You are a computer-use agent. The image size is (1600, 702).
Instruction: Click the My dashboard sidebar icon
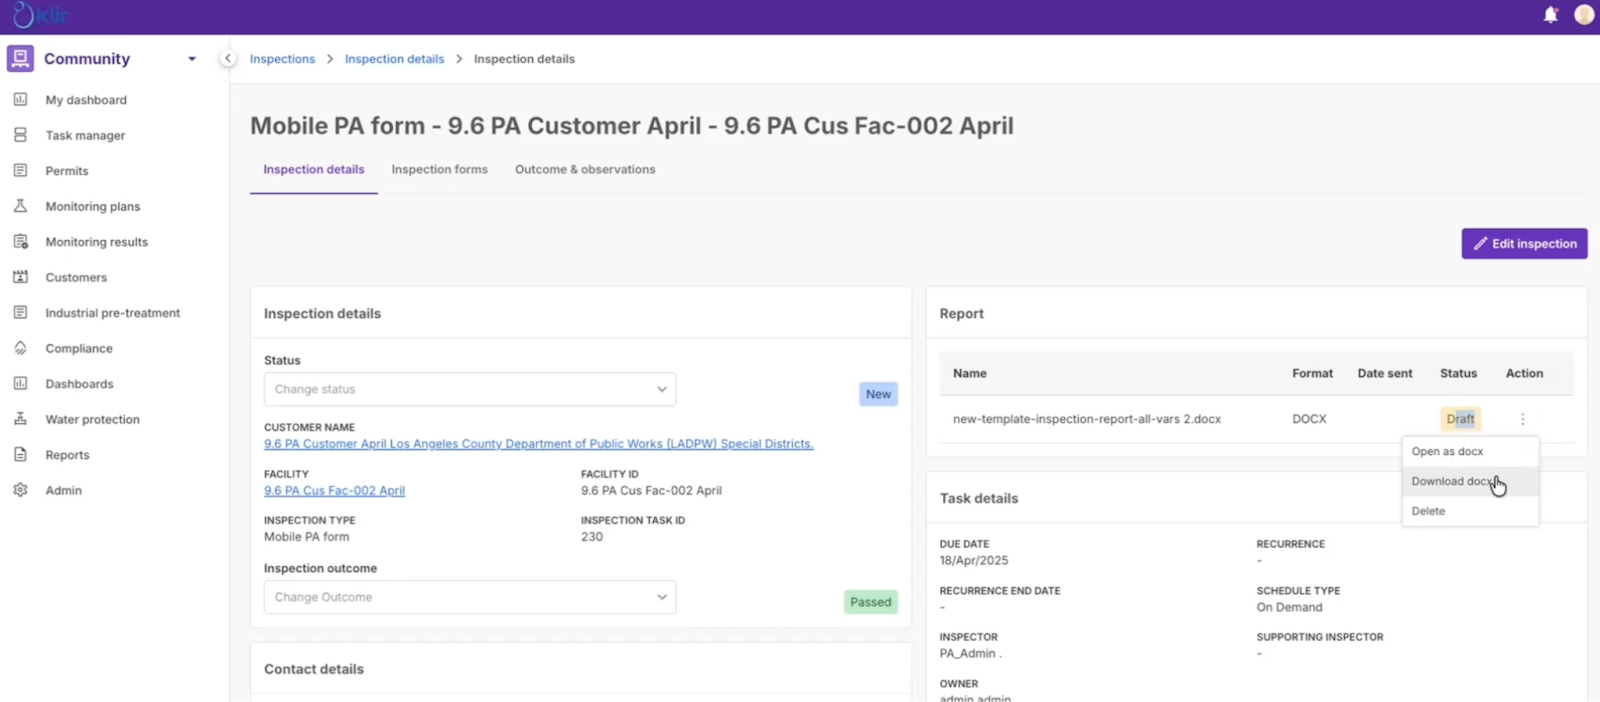coord(20,100)
